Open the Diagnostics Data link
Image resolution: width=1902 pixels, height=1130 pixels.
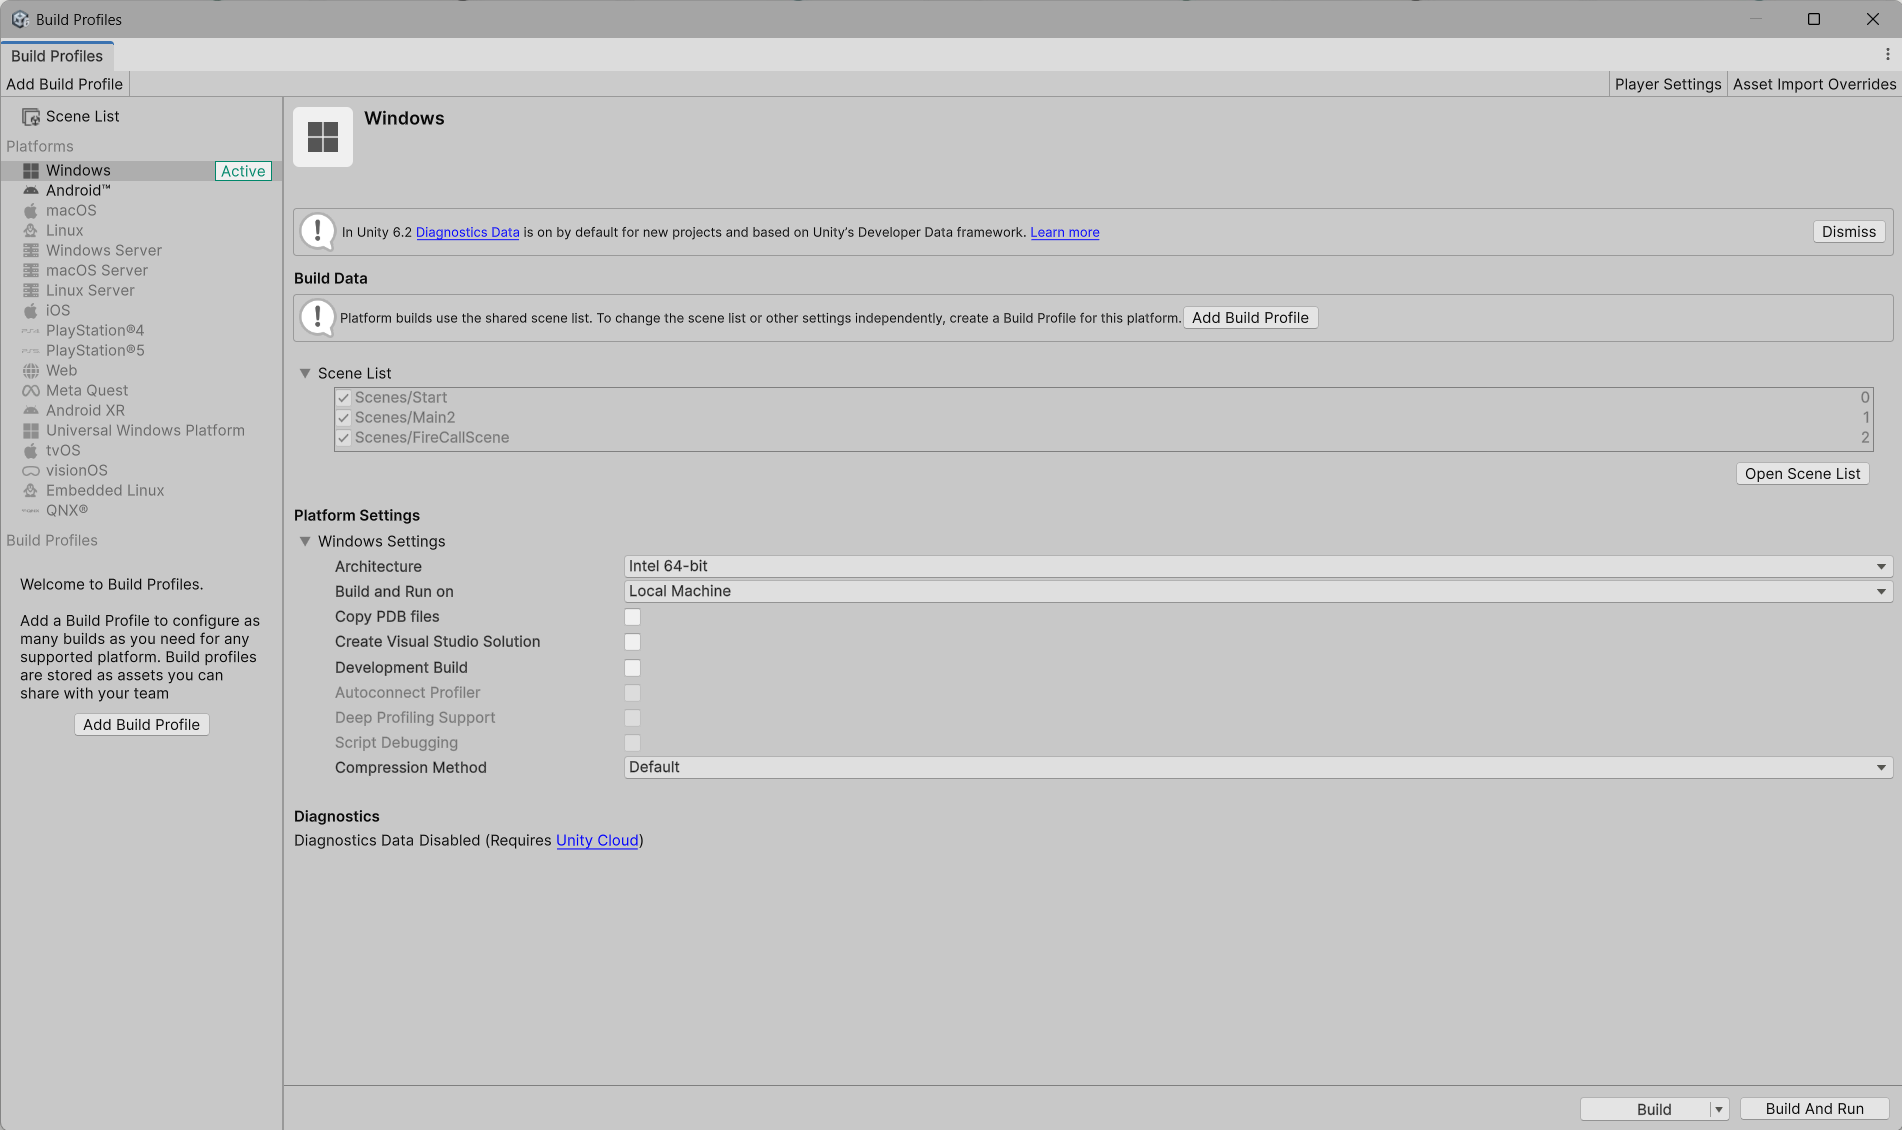[467, 232]
